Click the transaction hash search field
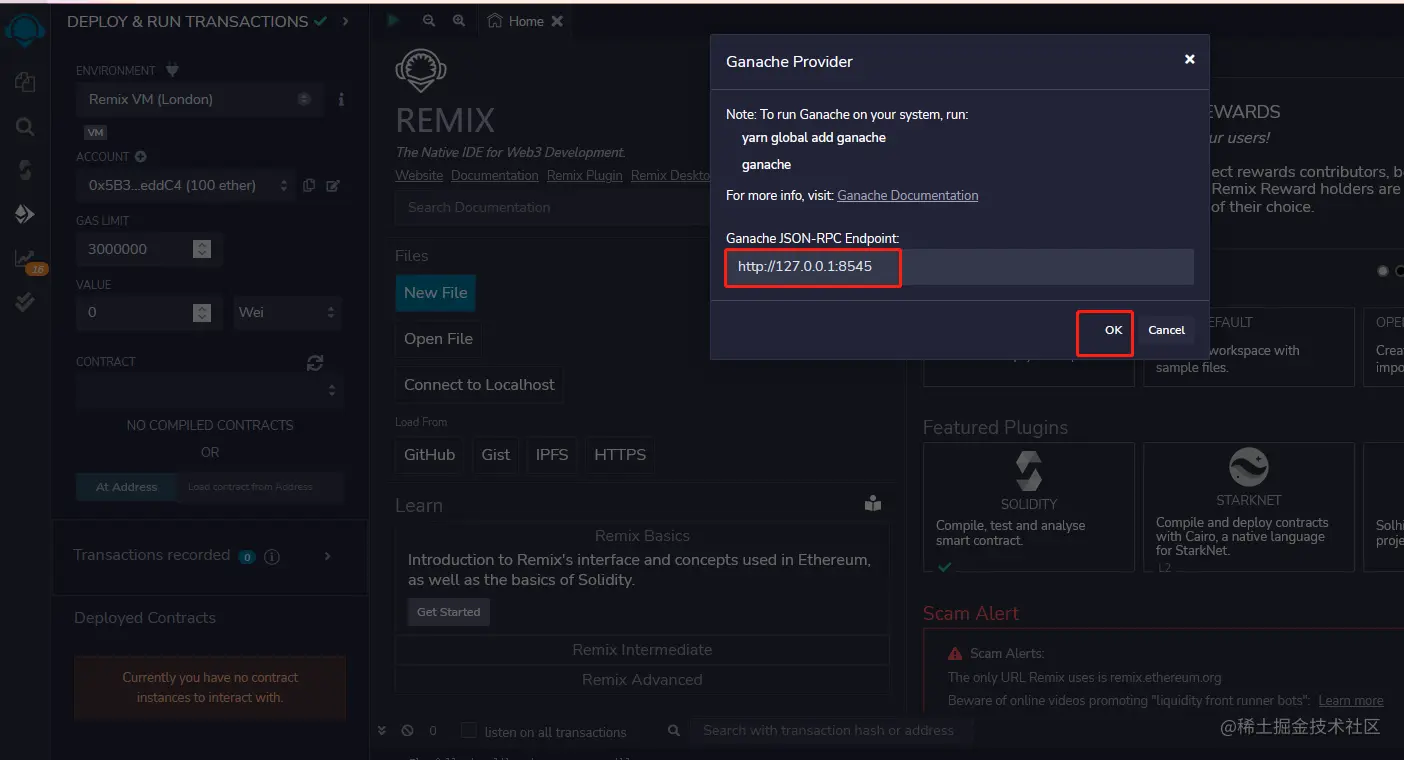Screen dimensions: 1404x760 tap(829, 731)
